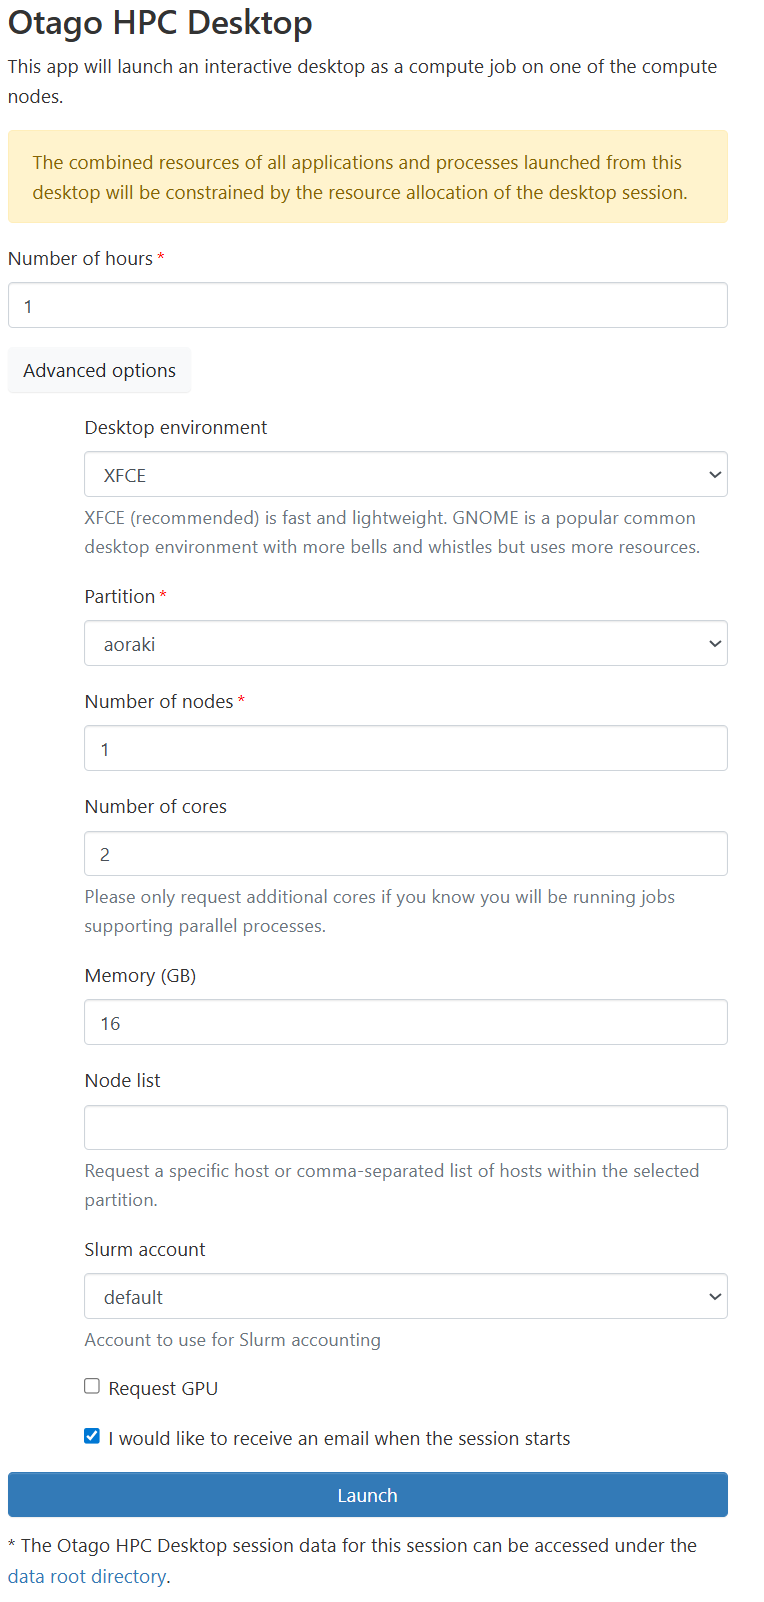This screenshot has height=1602, width=764.
Task: Click the Memory (GB) input field
Action: tap(405, 1021)
